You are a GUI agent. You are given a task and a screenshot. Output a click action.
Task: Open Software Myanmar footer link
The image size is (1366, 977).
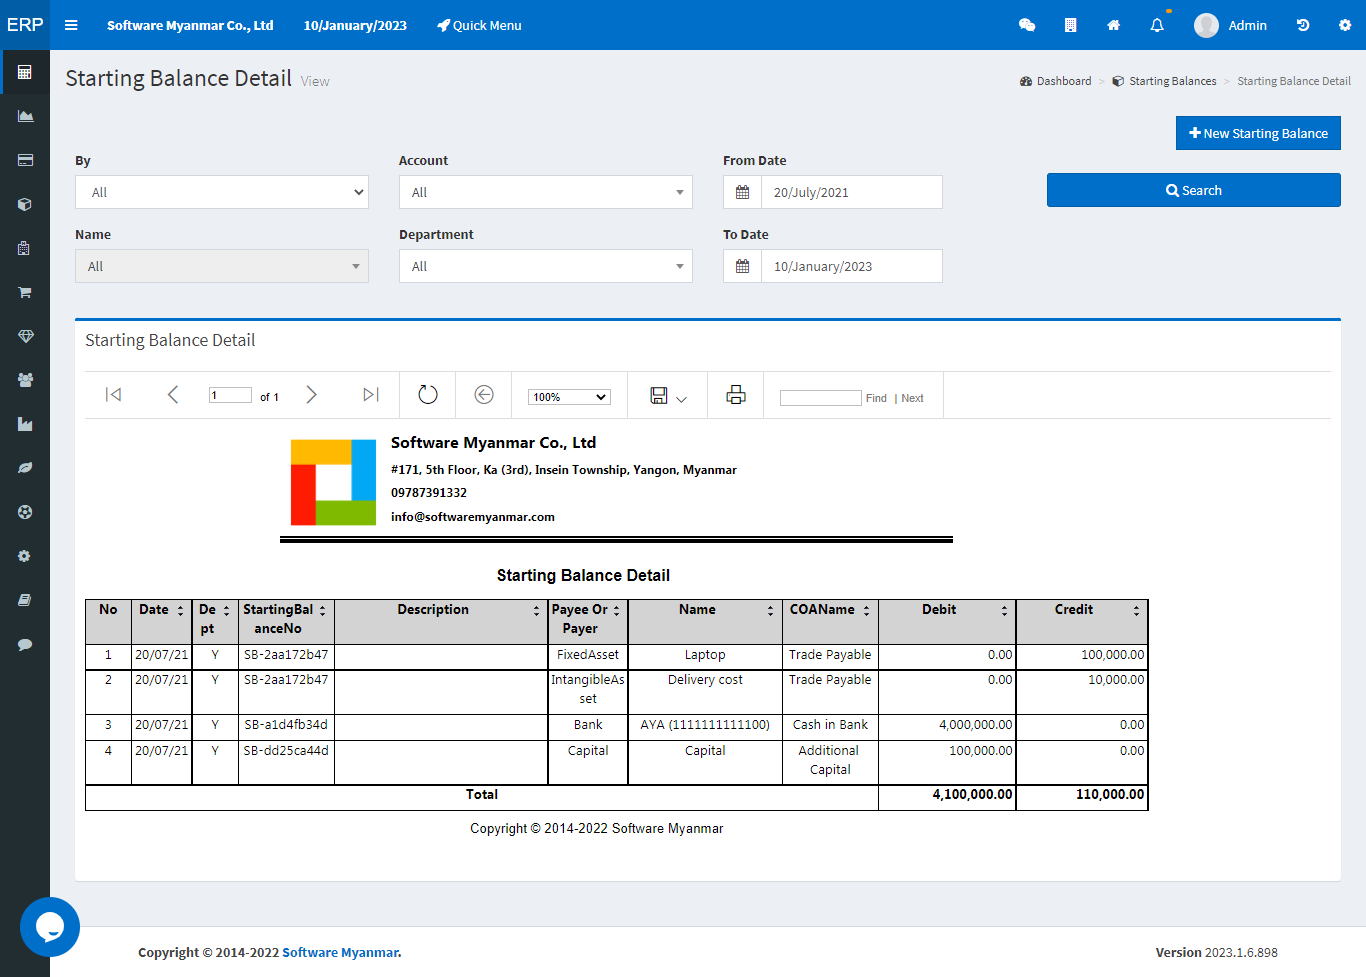[340, 952]
